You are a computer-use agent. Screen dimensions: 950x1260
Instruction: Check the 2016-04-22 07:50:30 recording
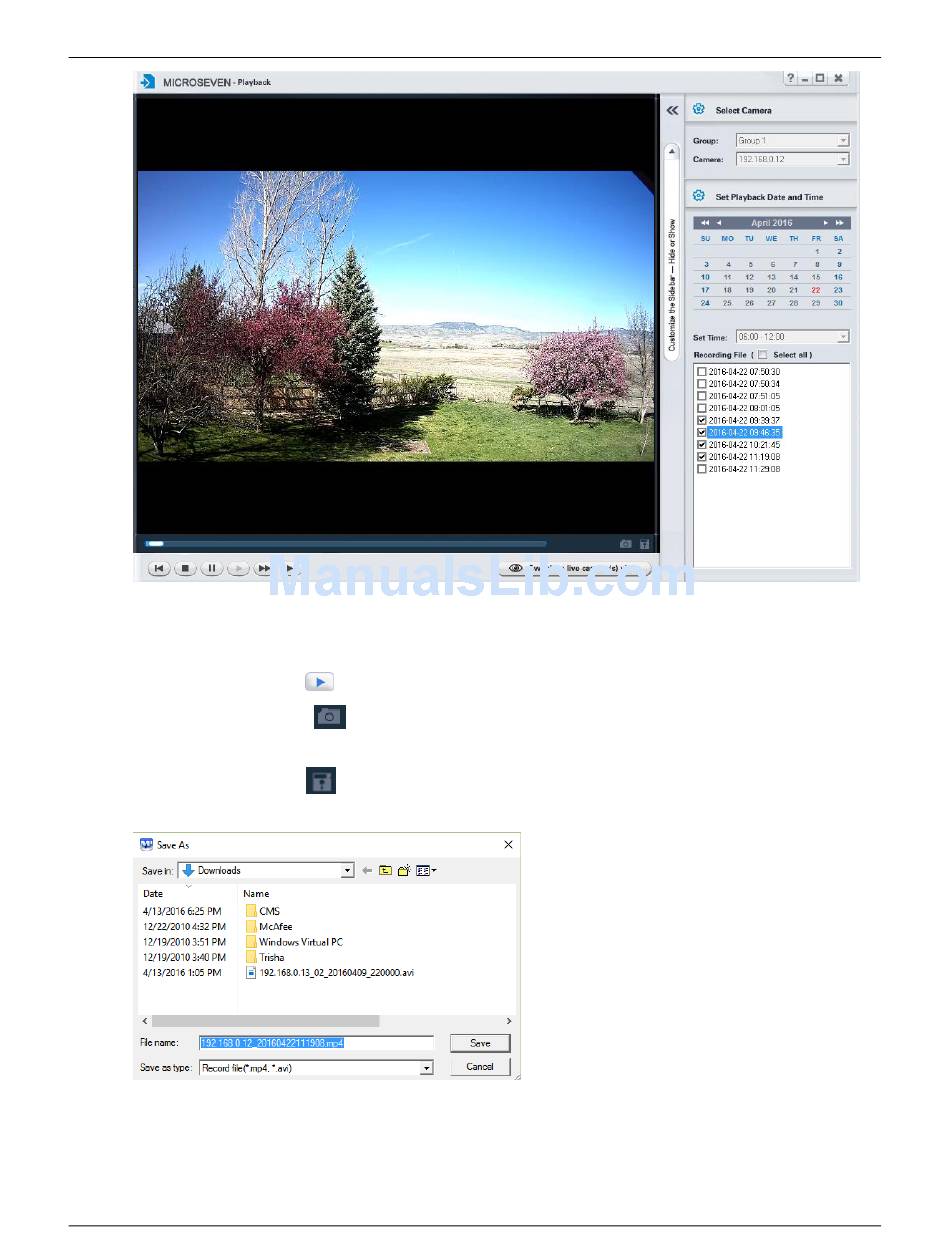702,372
